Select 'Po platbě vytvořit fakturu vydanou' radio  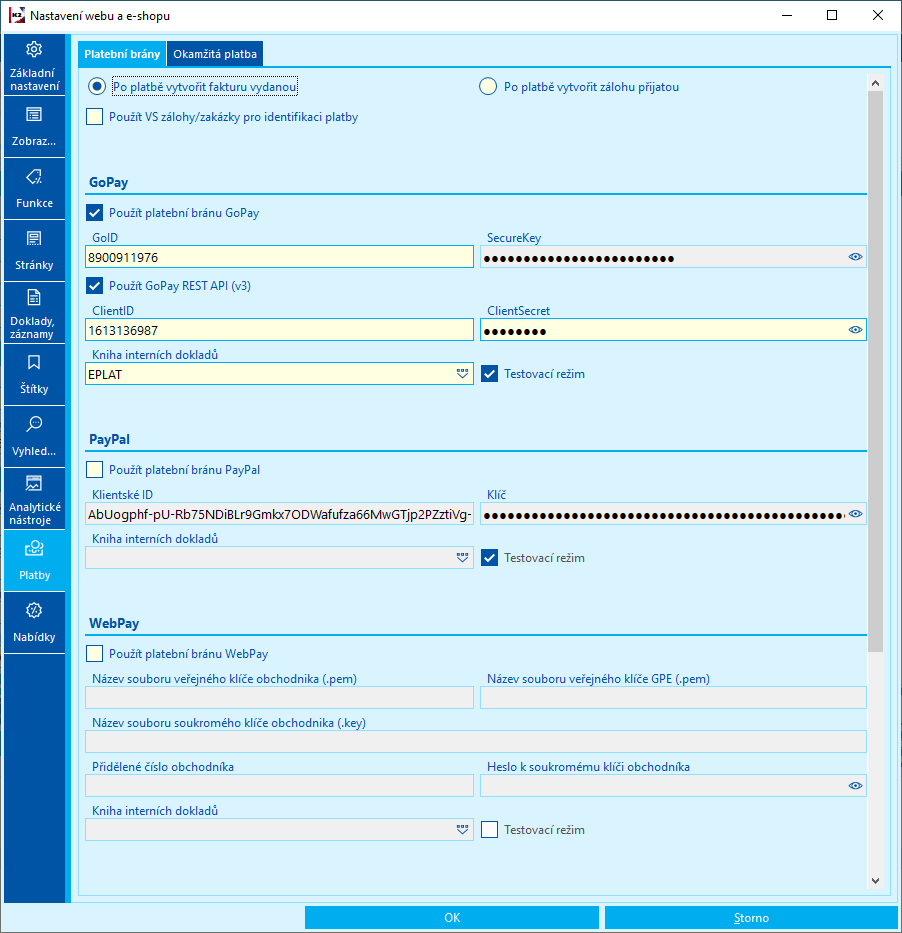(x=97, y=86)
